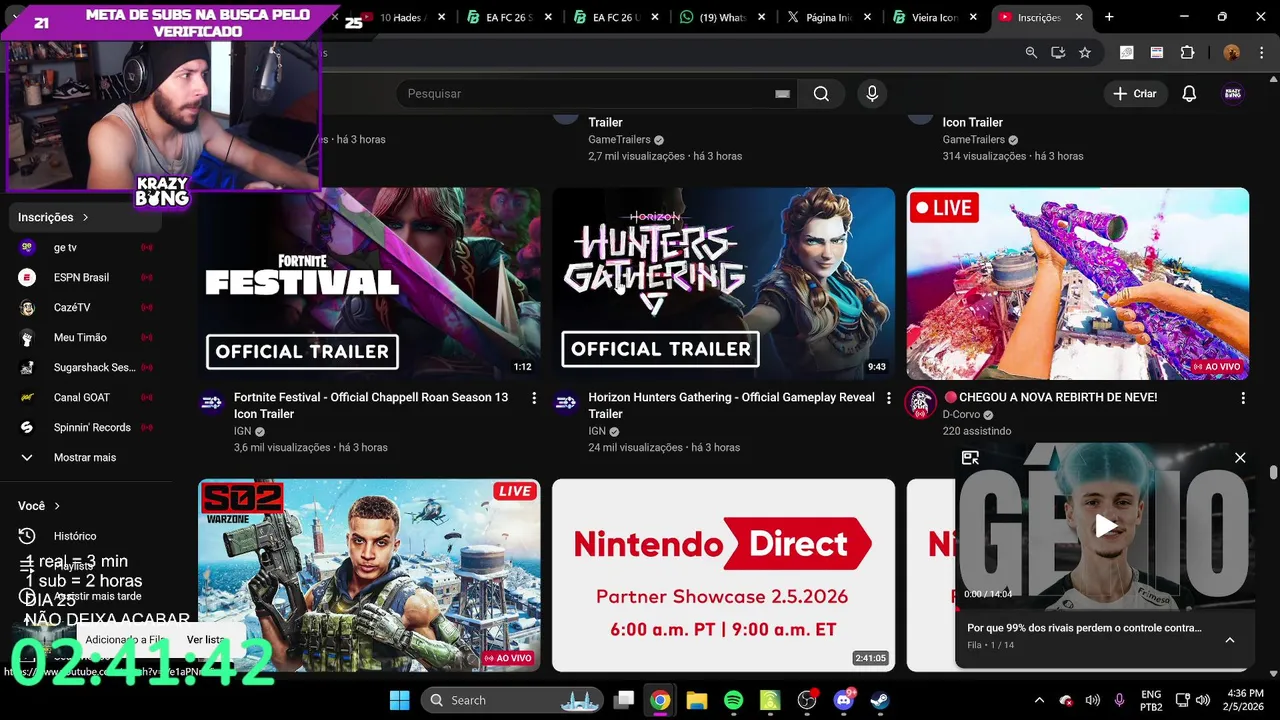Open the Criar create menu

tap(1135, 93)
